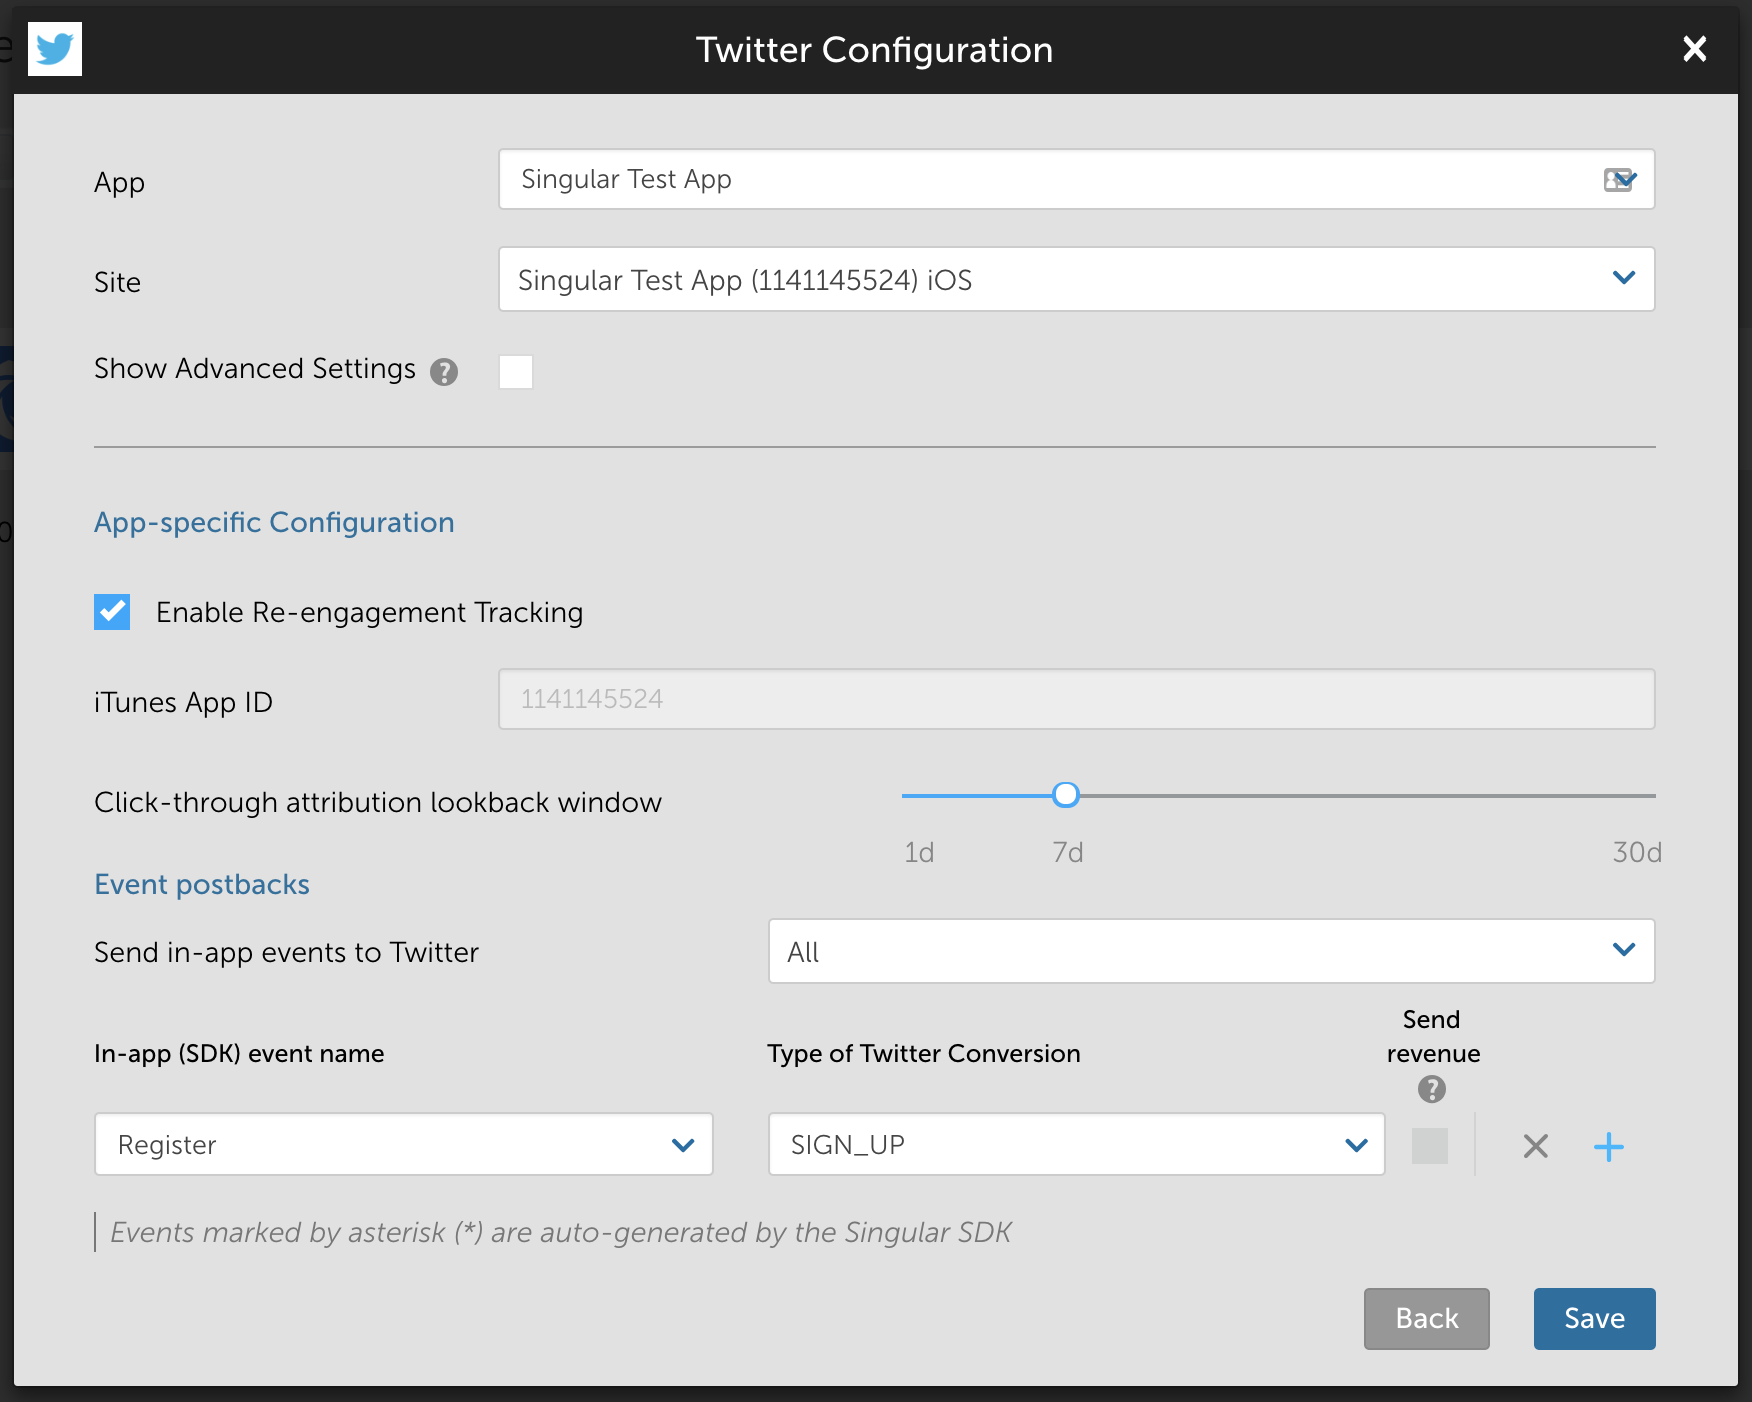Click the asterisk events auto-generated note
1752x1402 pixels.
click(x=560, y=1232)
